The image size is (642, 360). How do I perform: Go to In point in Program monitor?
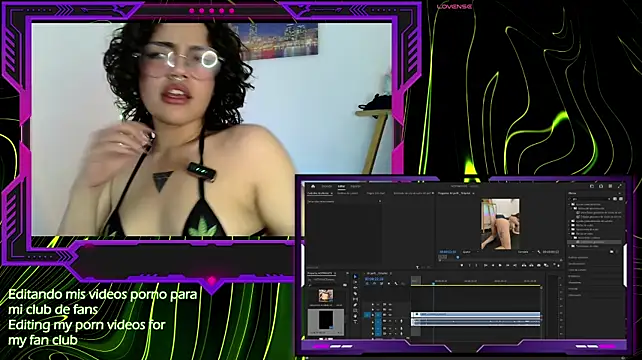pyautogui.click(x=485, y=265)
